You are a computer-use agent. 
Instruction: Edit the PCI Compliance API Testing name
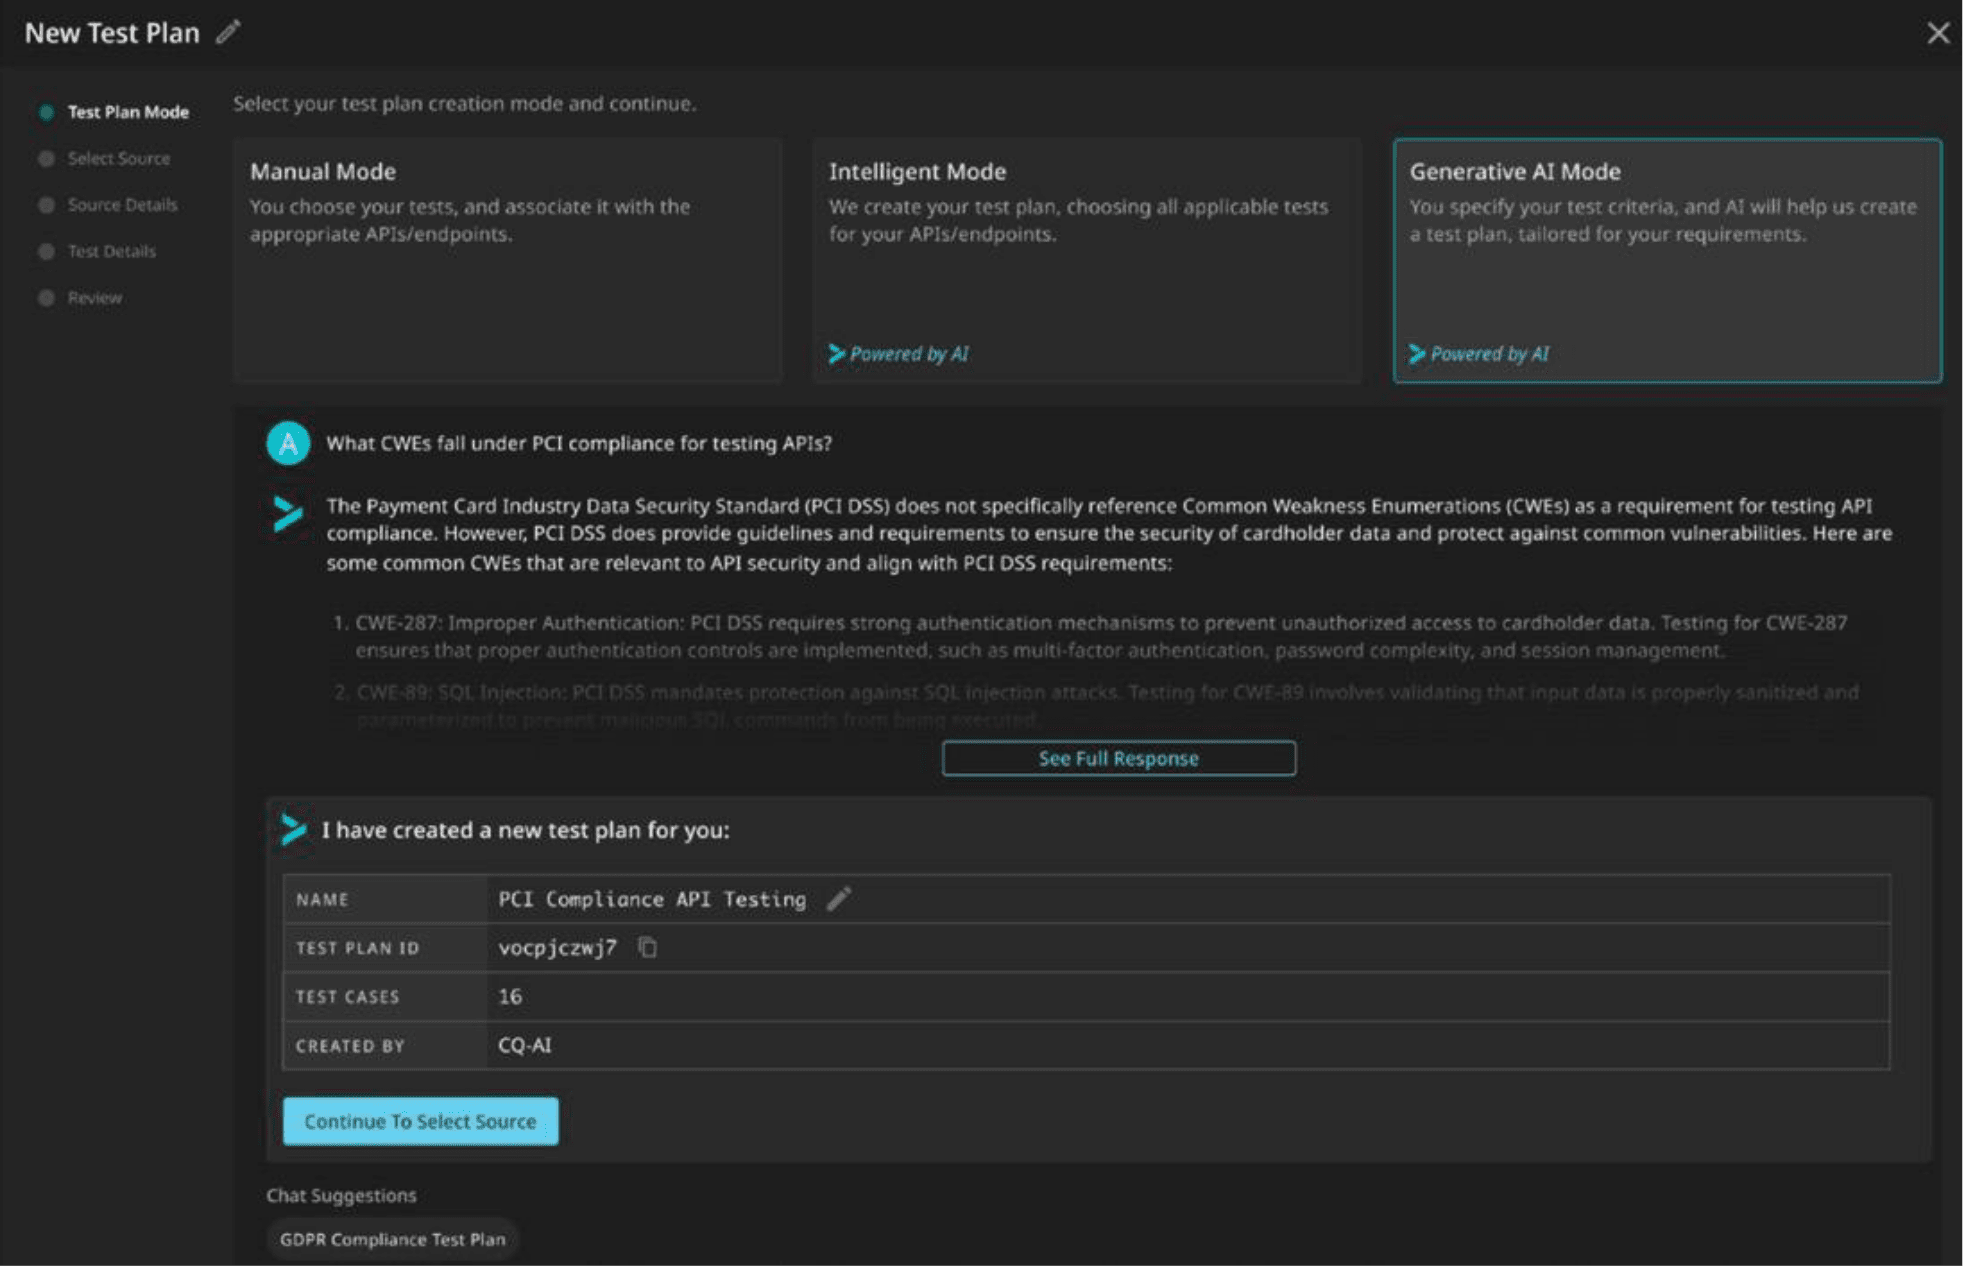point(839,898)
